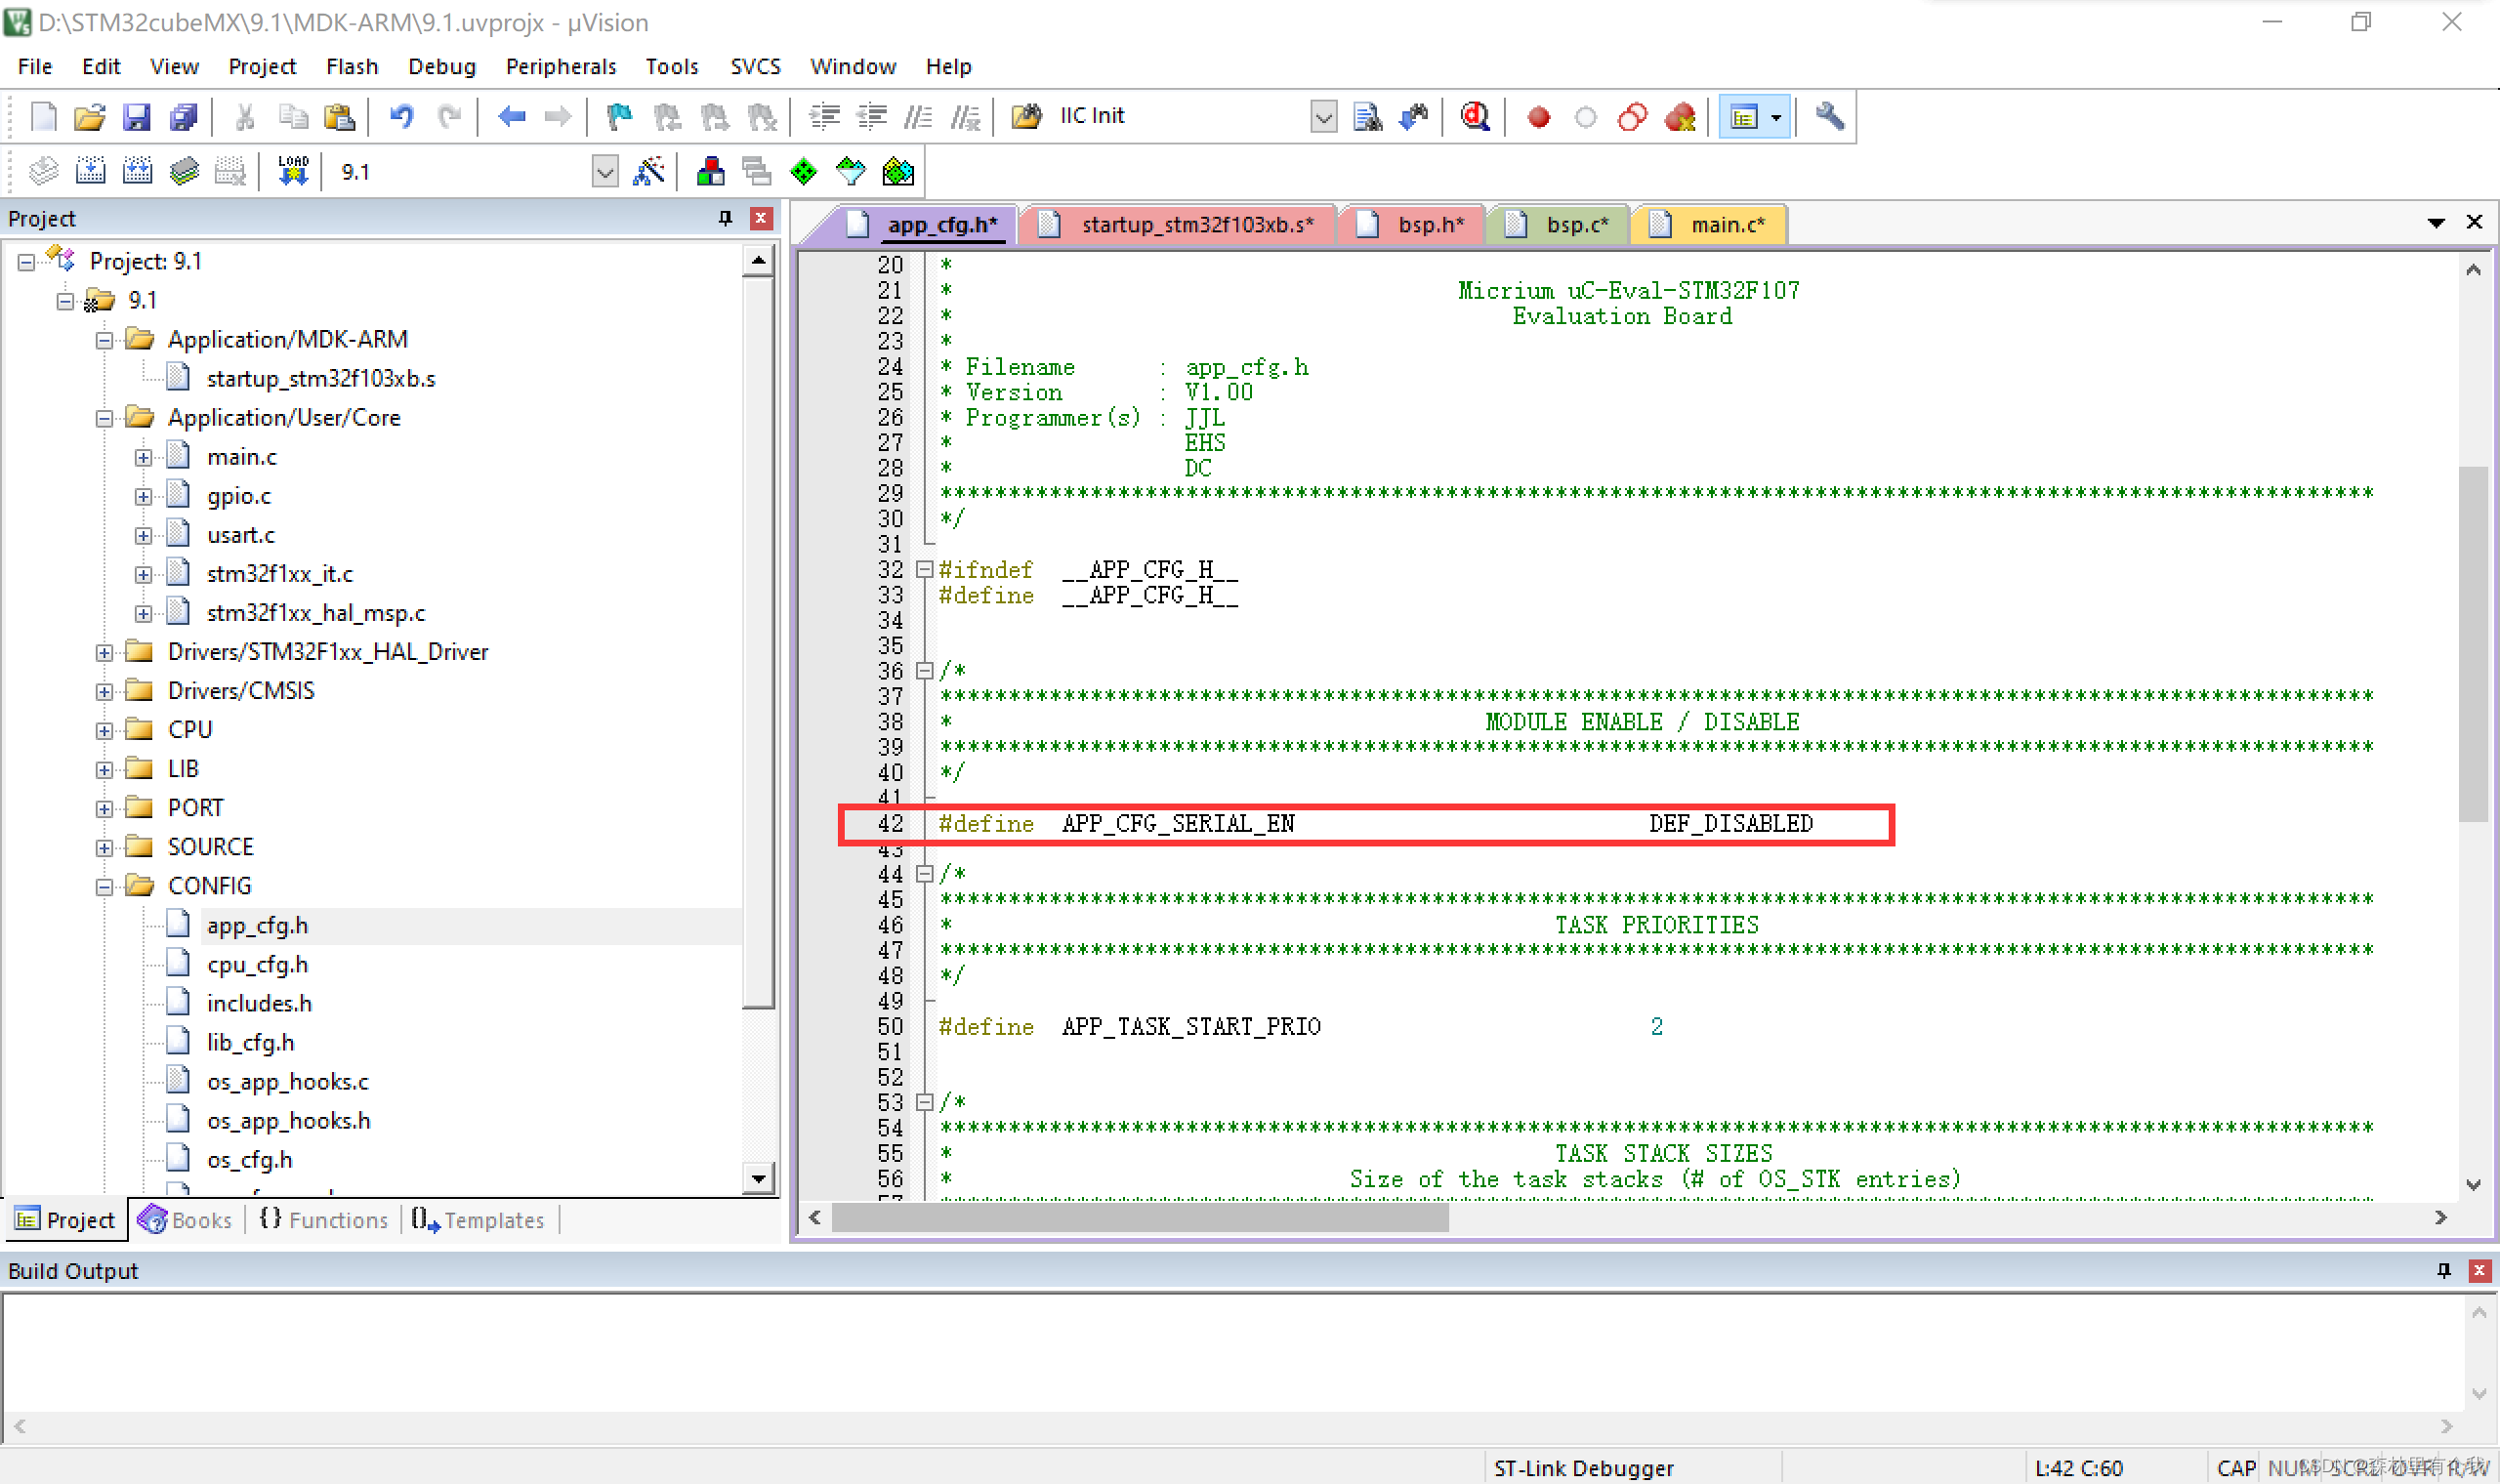Toggle pin on Project panel
The width and height of the screenshot is (2500, 1484).
click(725, 218)
